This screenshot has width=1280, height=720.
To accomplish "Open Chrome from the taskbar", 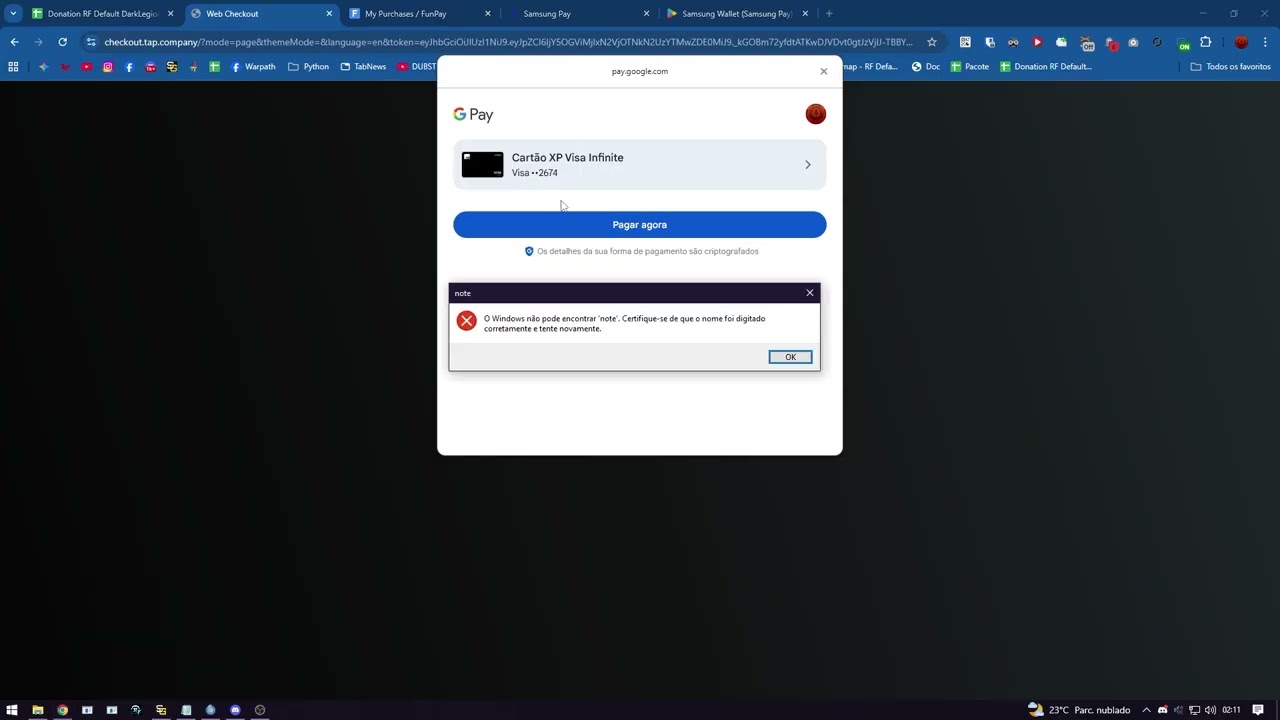I will (62, 710).
